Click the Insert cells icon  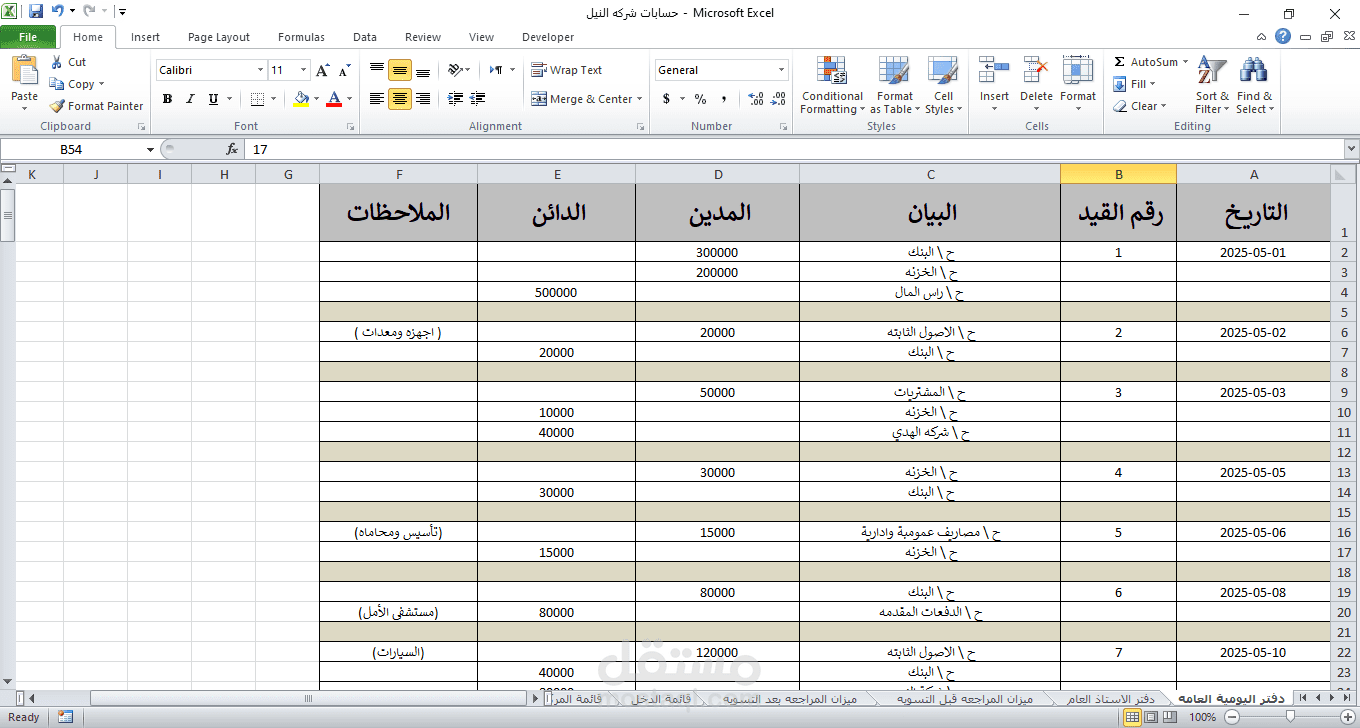coord(994,70)
